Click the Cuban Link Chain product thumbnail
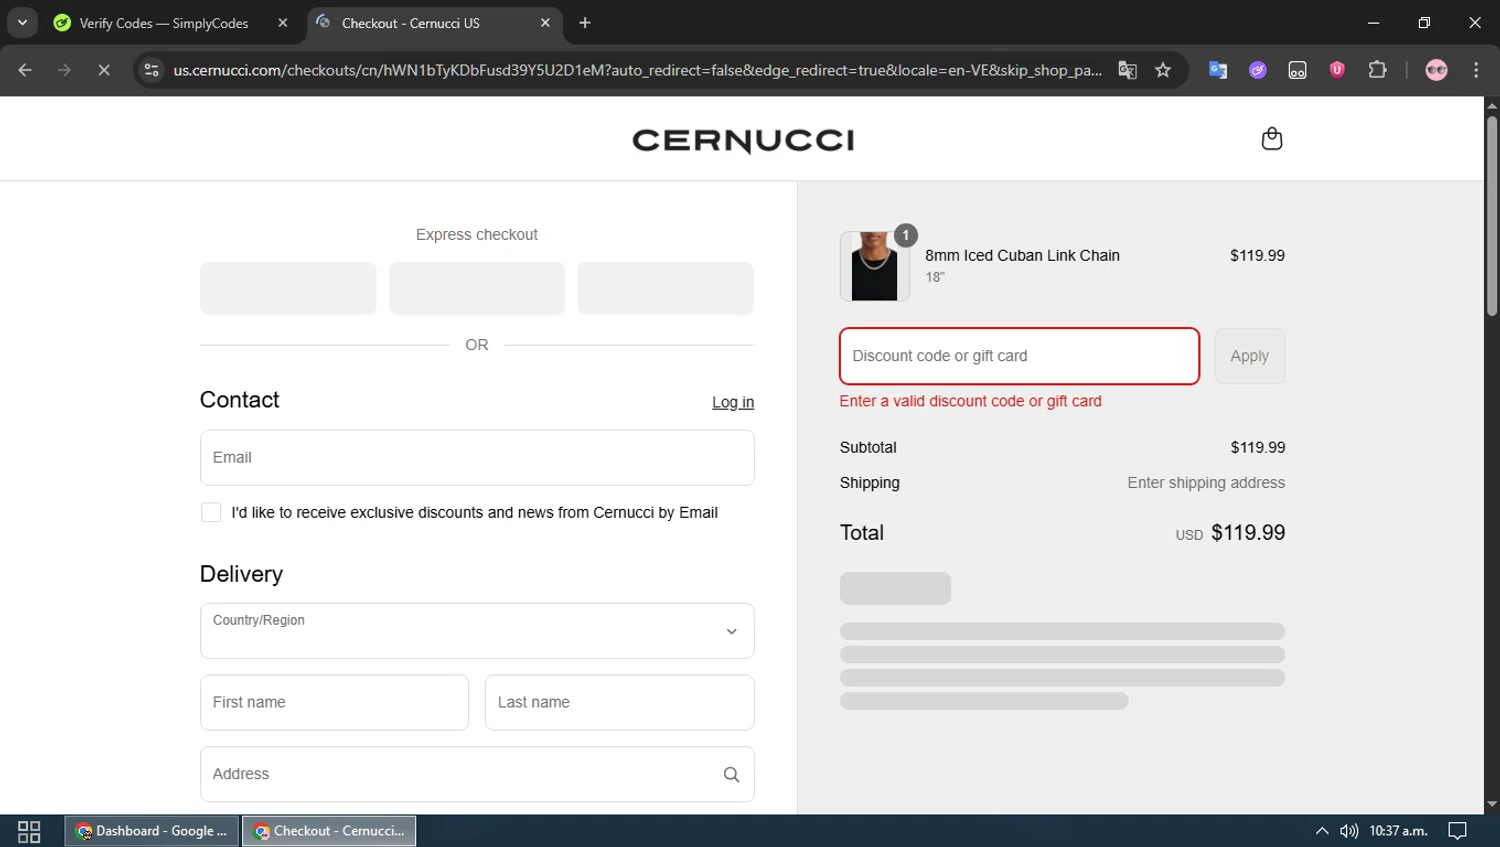 click(875, 266)
